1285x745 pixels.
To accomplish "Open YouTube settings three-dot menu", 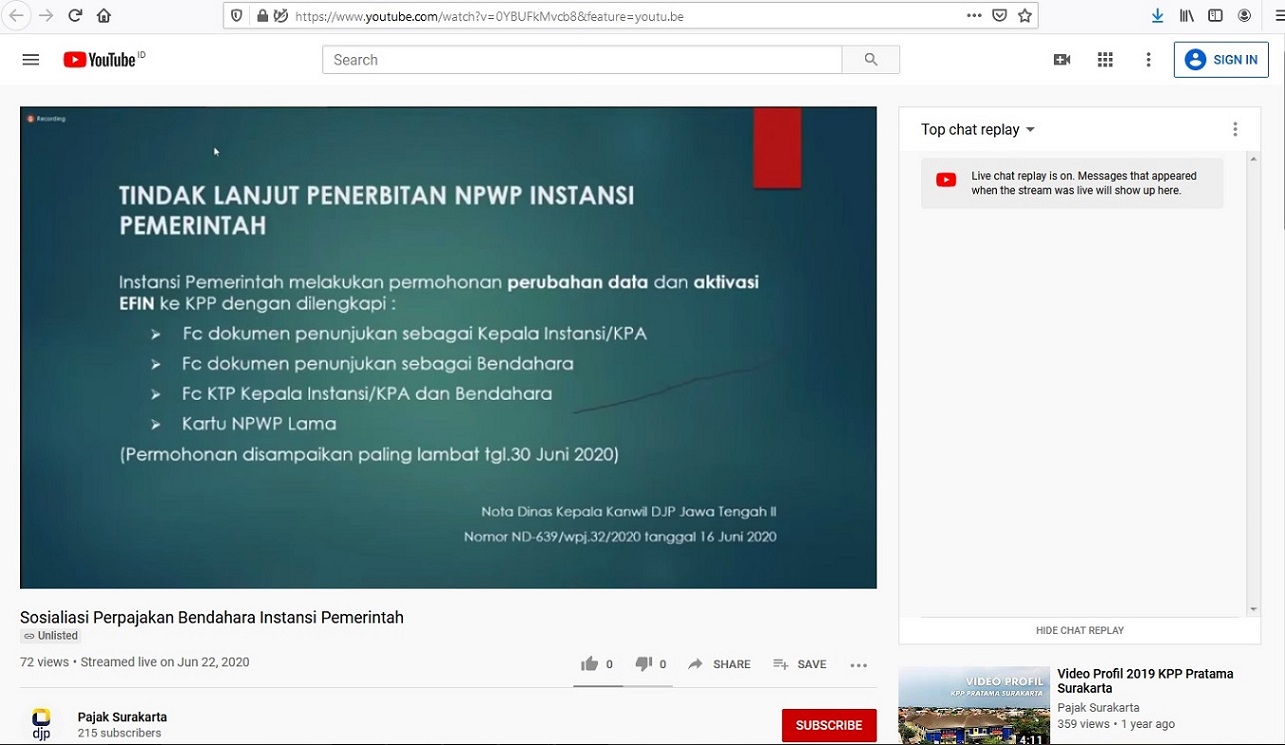I will point(1148,60).
